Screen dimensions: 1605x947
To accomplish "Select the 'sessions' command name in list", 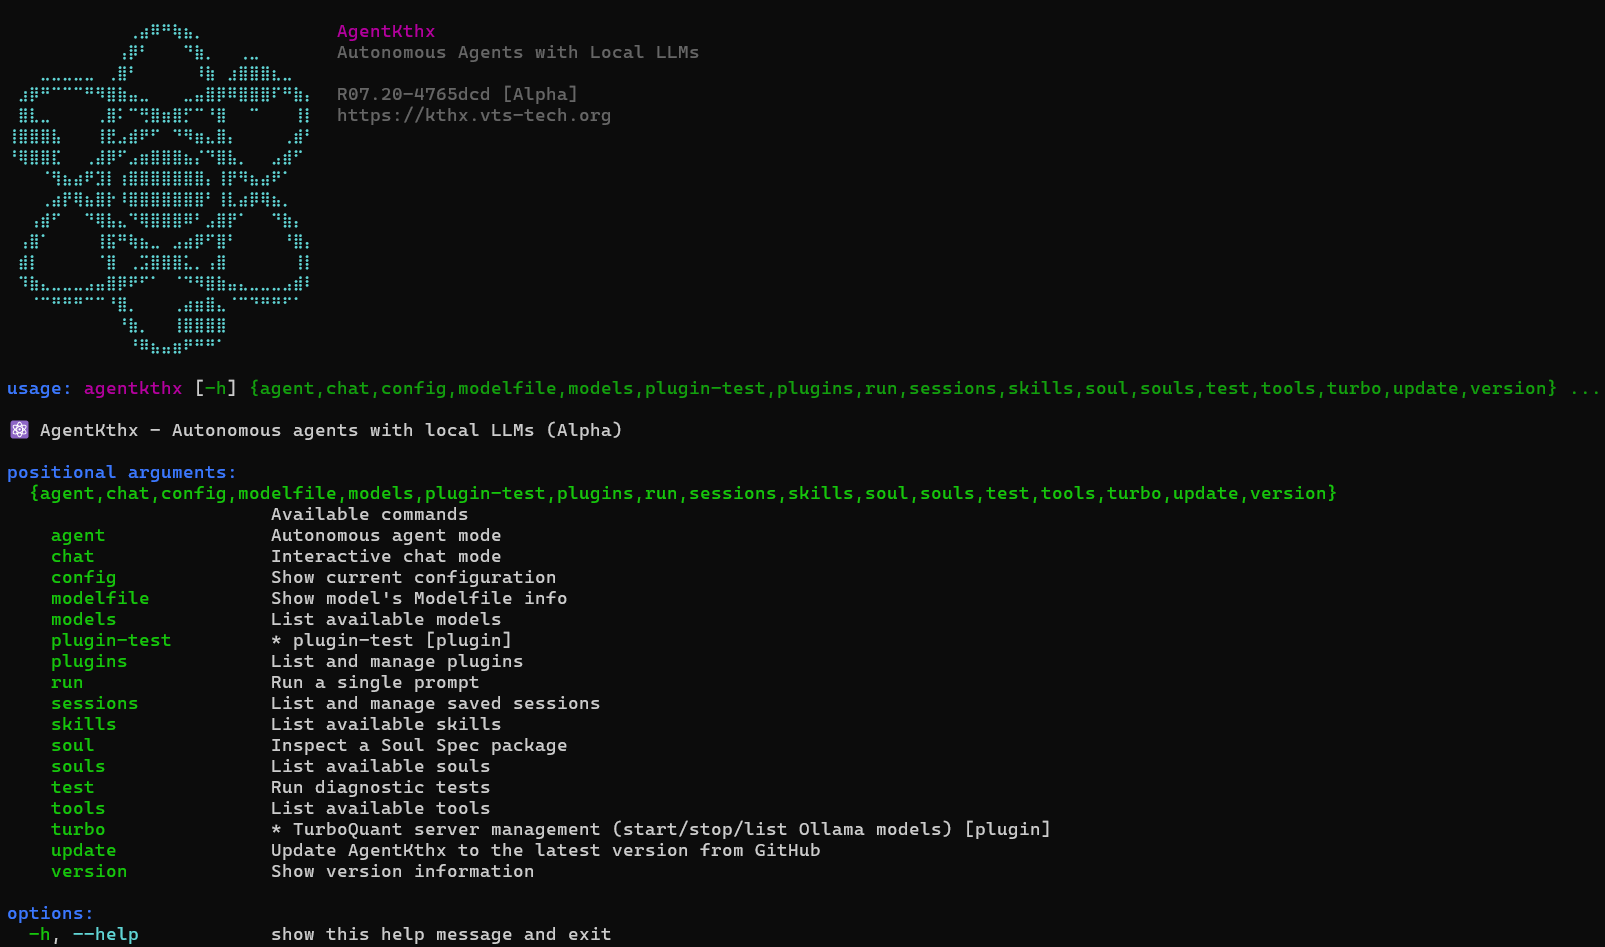I will (94, 703).
